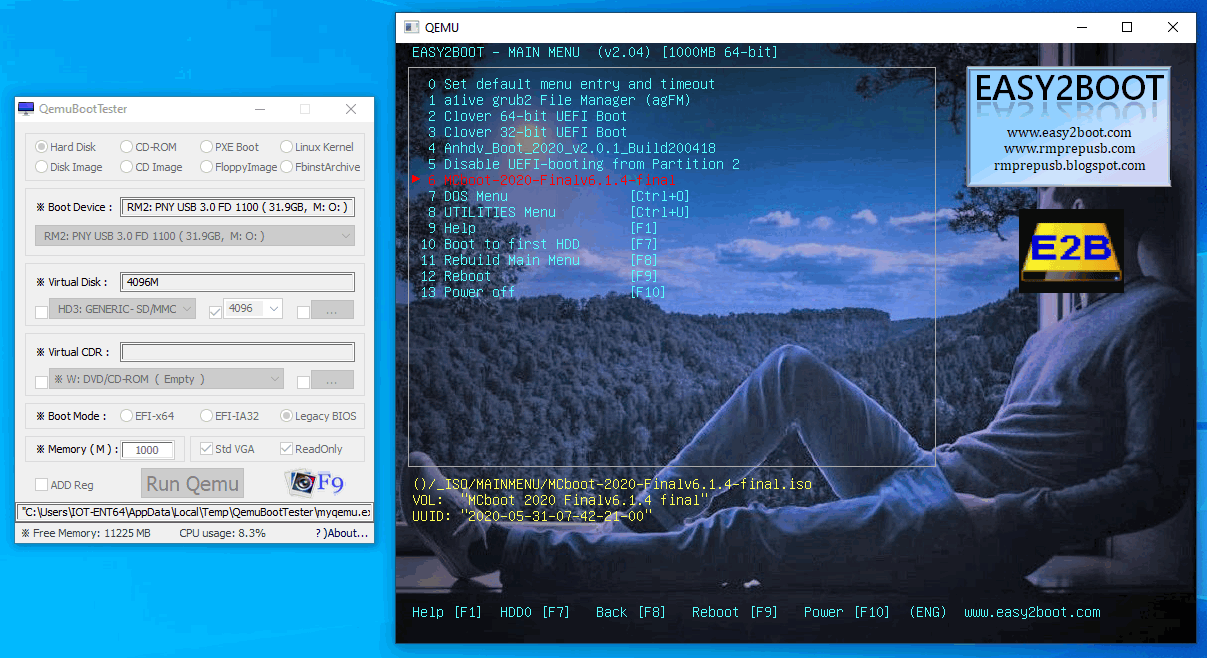This screenshot has height=658, width=1207.
Task: Click the rmprepusb.blogspot.com text in the EASY2BOOT banner
Action: click(1069, 165)
